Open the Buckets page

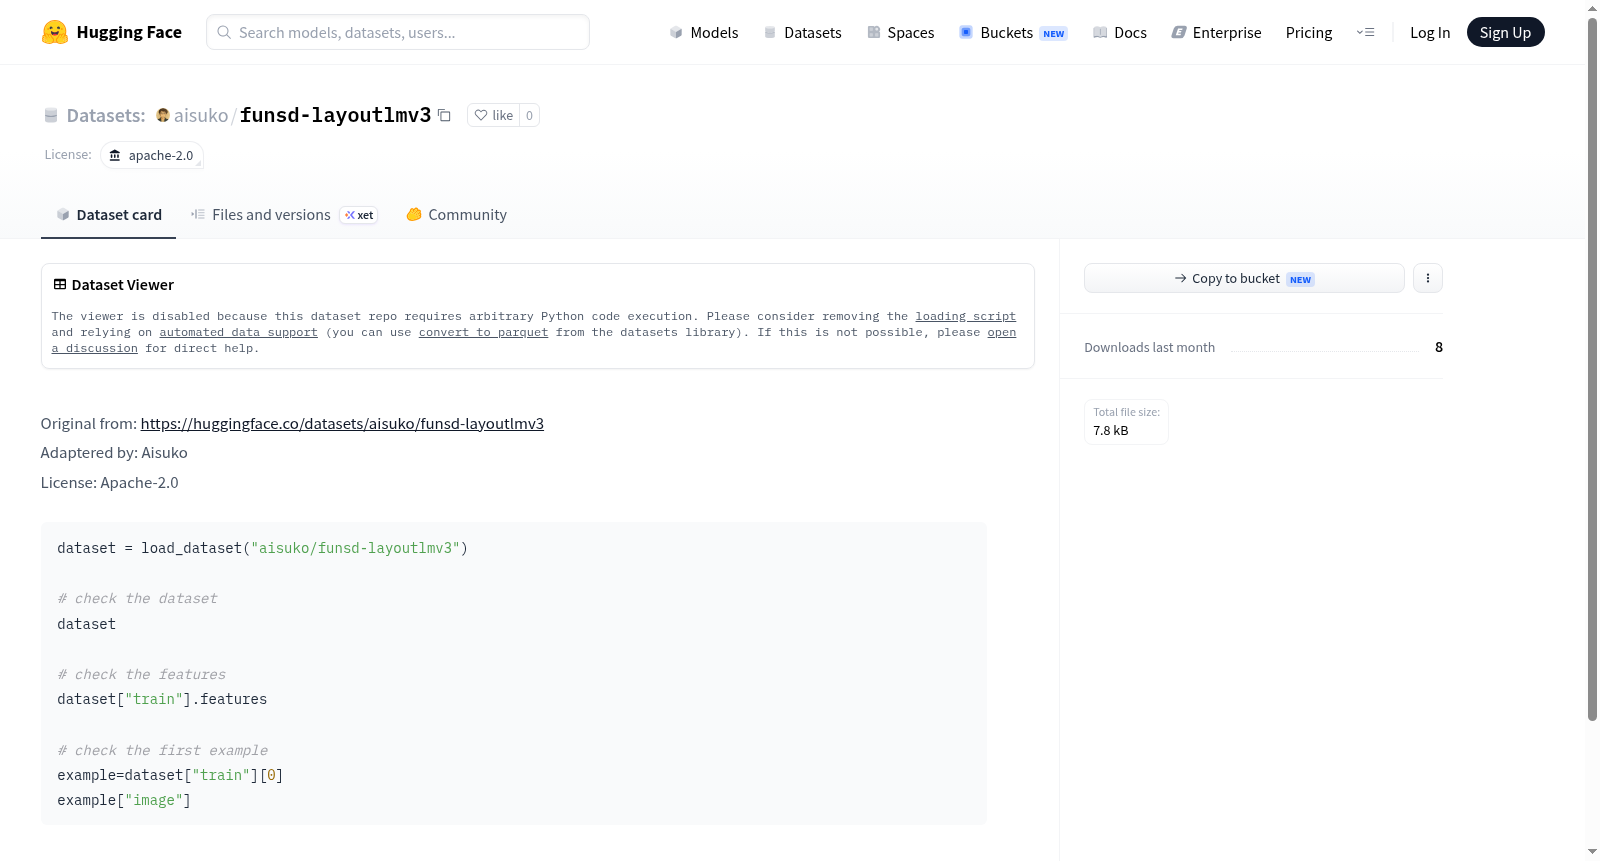(1013, 33)
